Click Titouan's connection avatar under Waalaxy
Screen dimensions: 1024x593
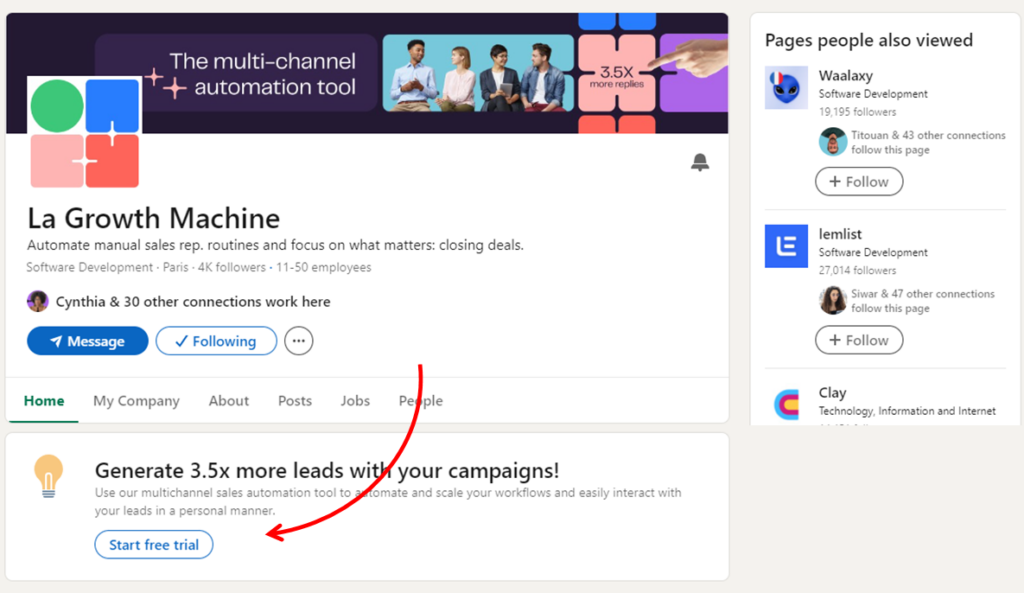pos(832,142)
